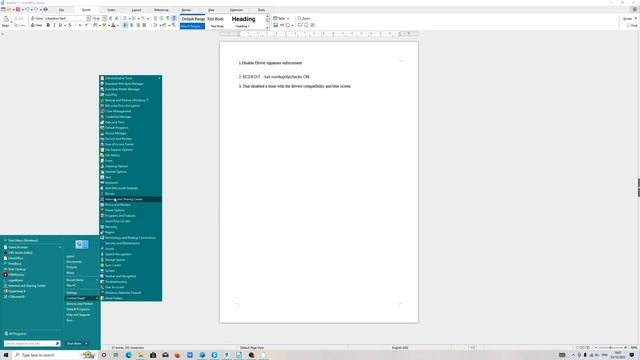Switch to the Insert tab
This screenshot has height=360, width=640.
111,10
